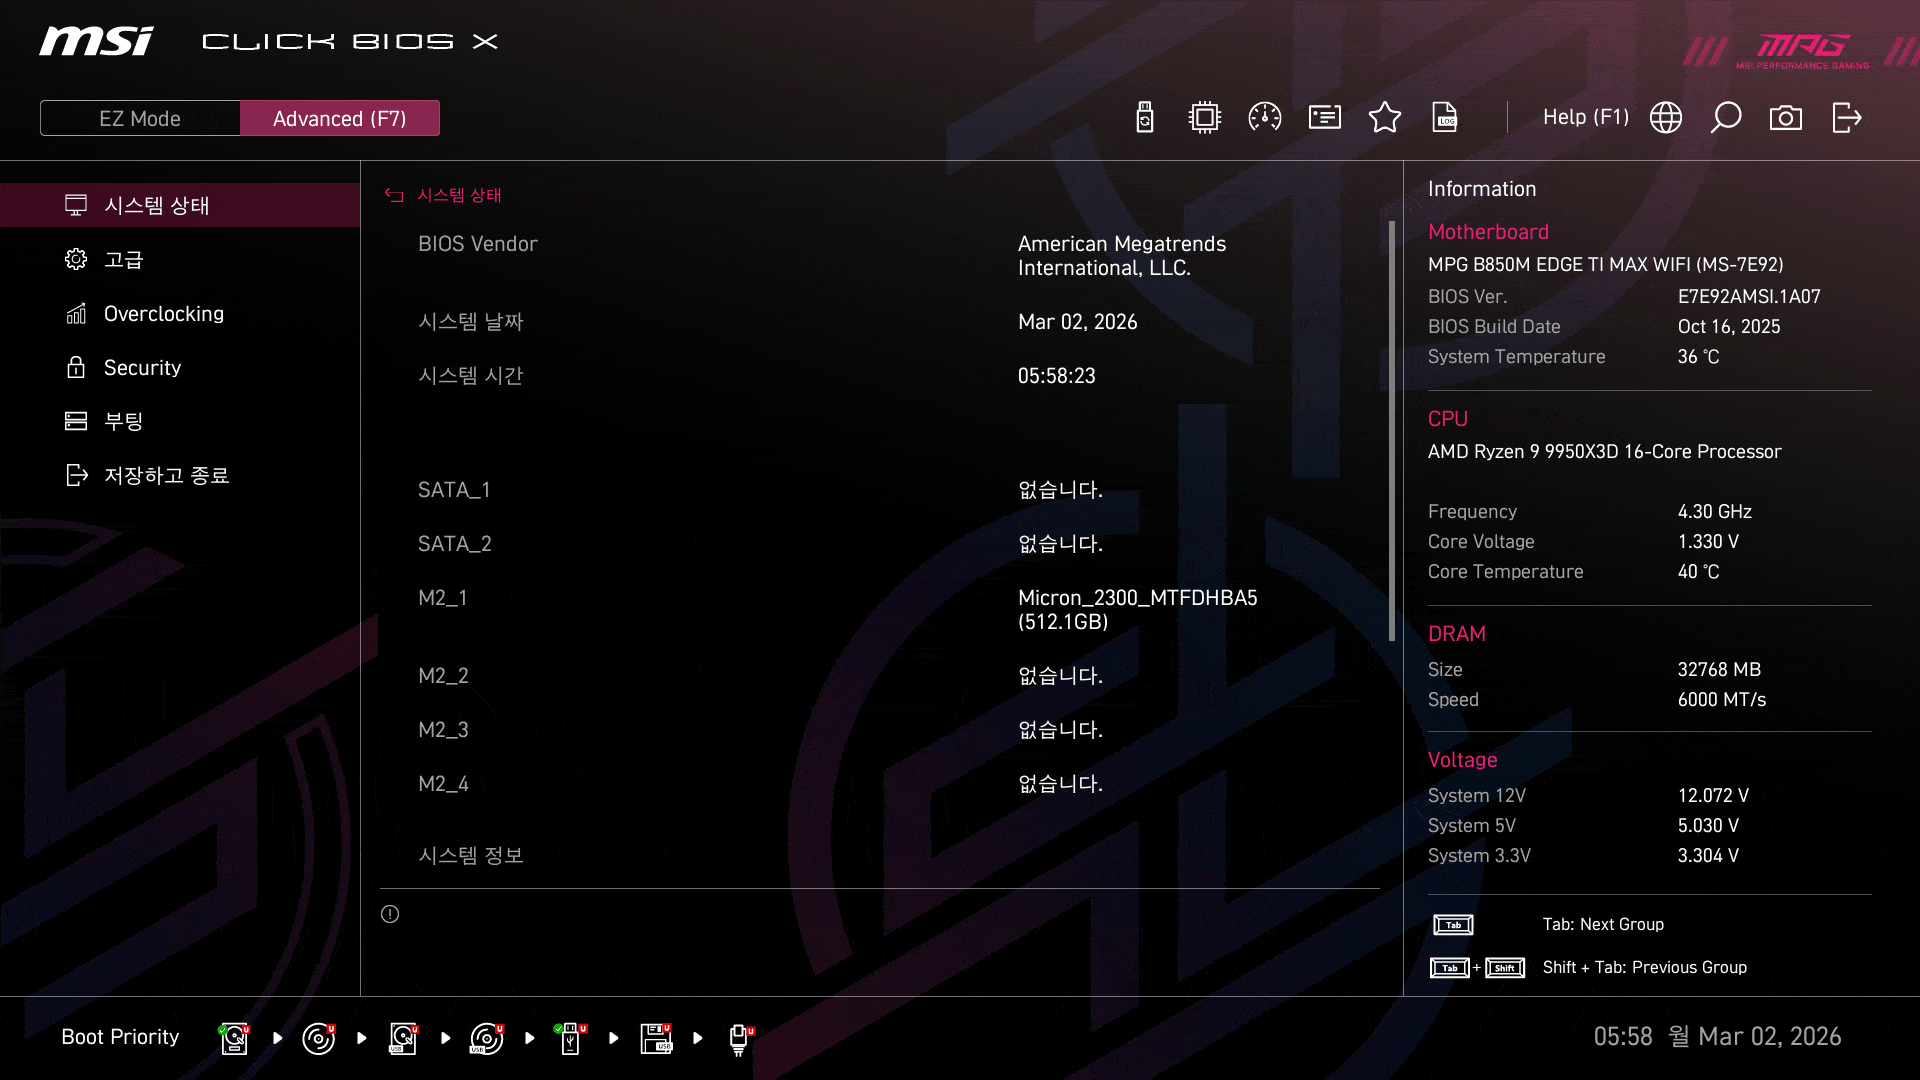The image size is (1920, 1080).
Task: Open search with the magnifier icon
Action: [1726, 118]
